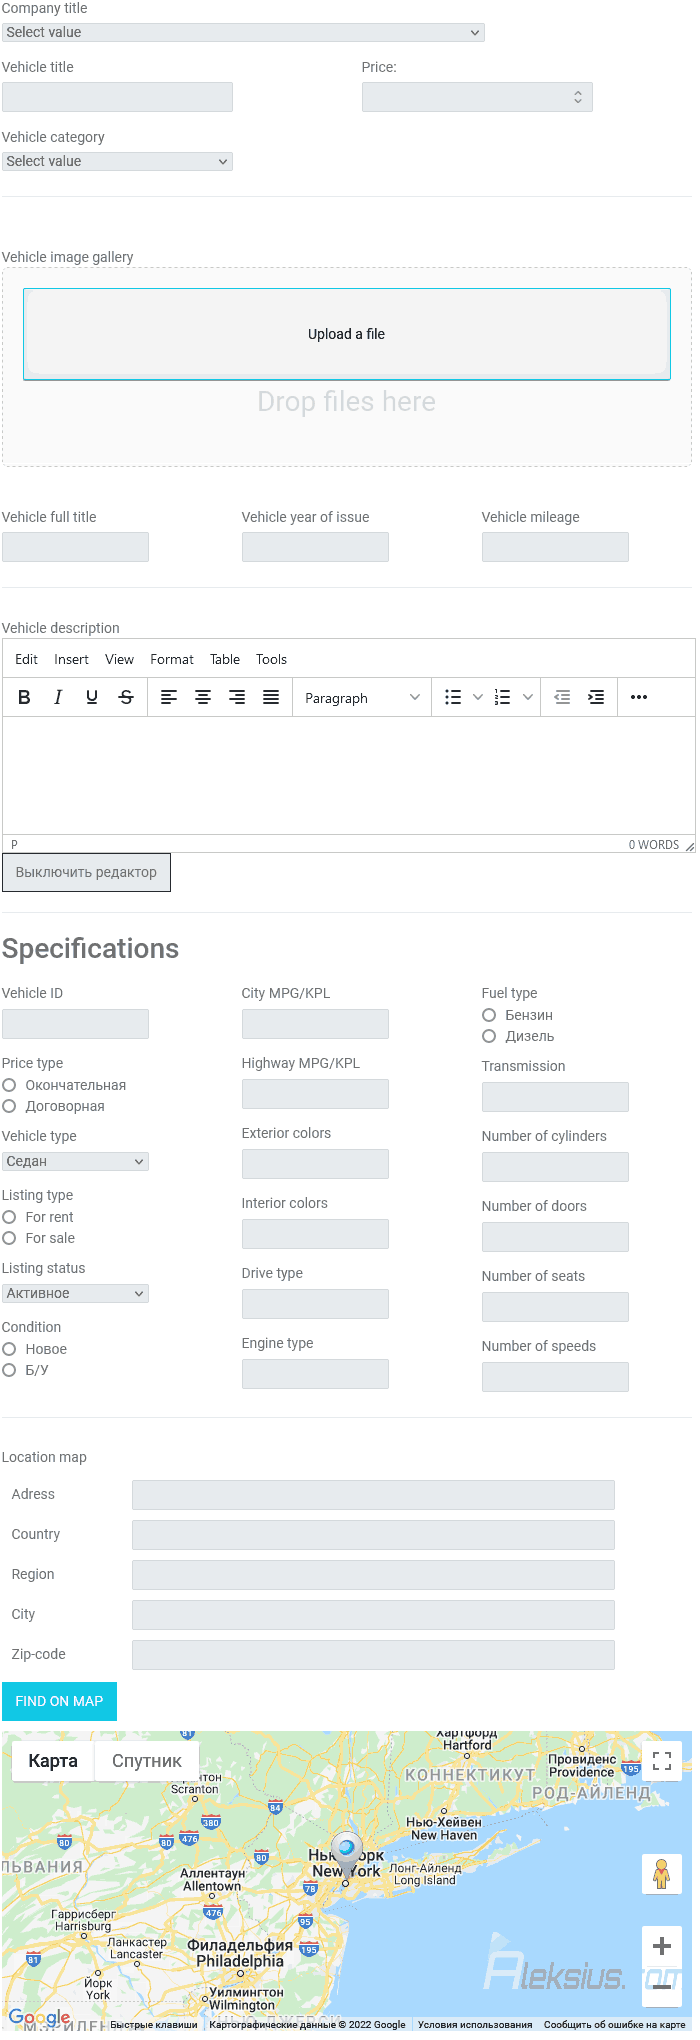This screenshot has width=700, height=2040.
Task: Justify text in editor
Action: click(x=271, y=697)
